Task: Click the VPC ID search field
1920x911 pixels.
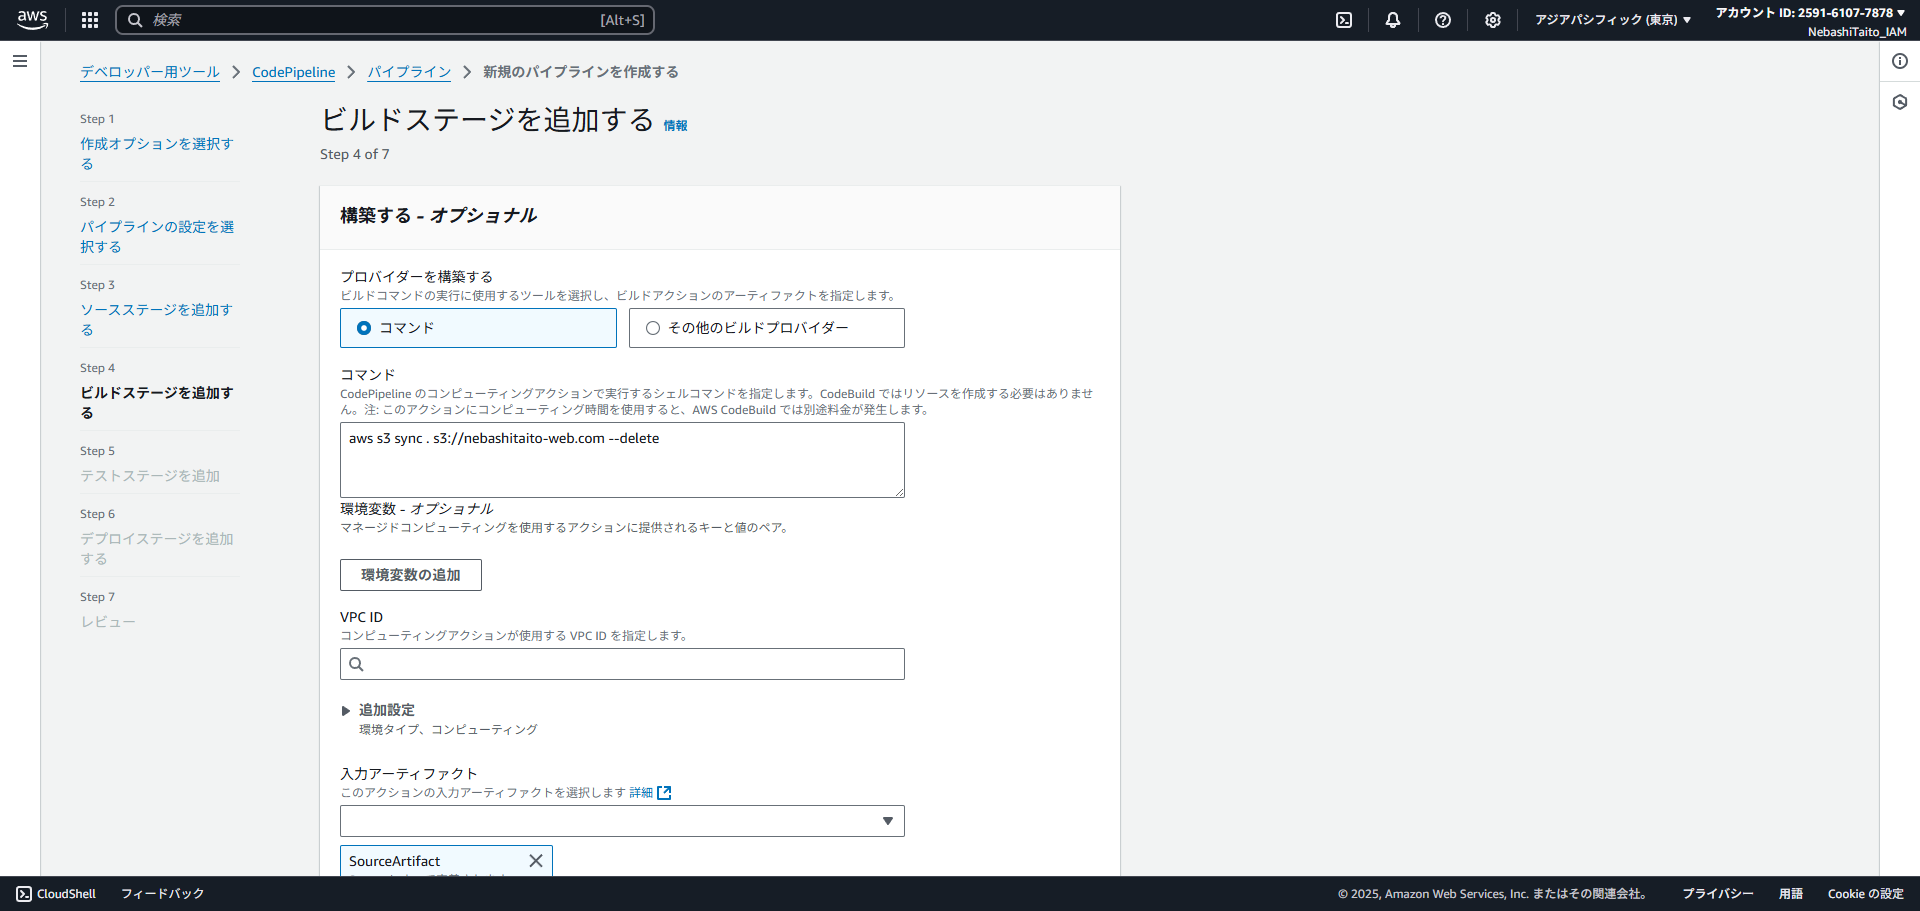Action: 622,664
